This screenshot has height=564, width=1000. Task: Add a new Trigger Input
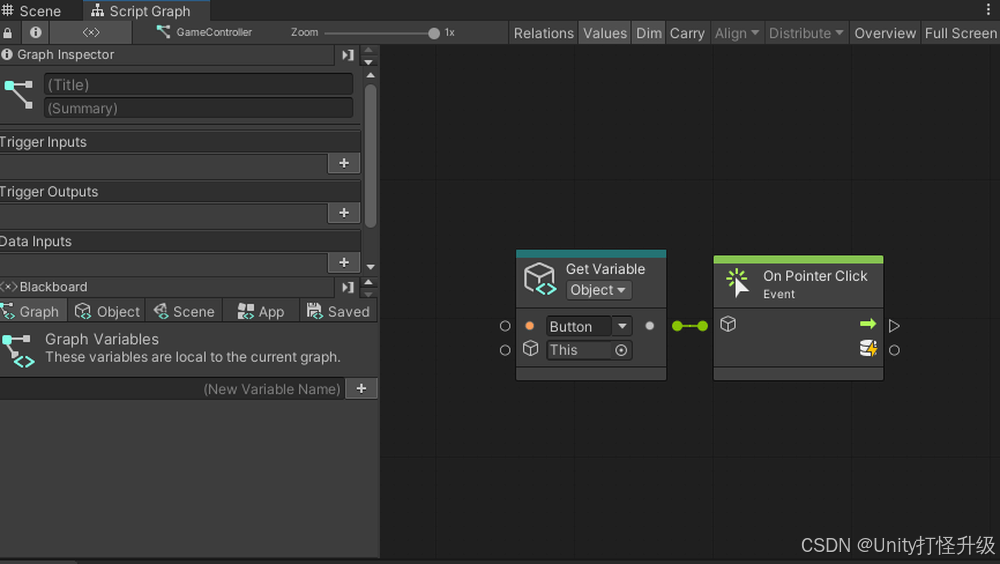tap(344, 163)
